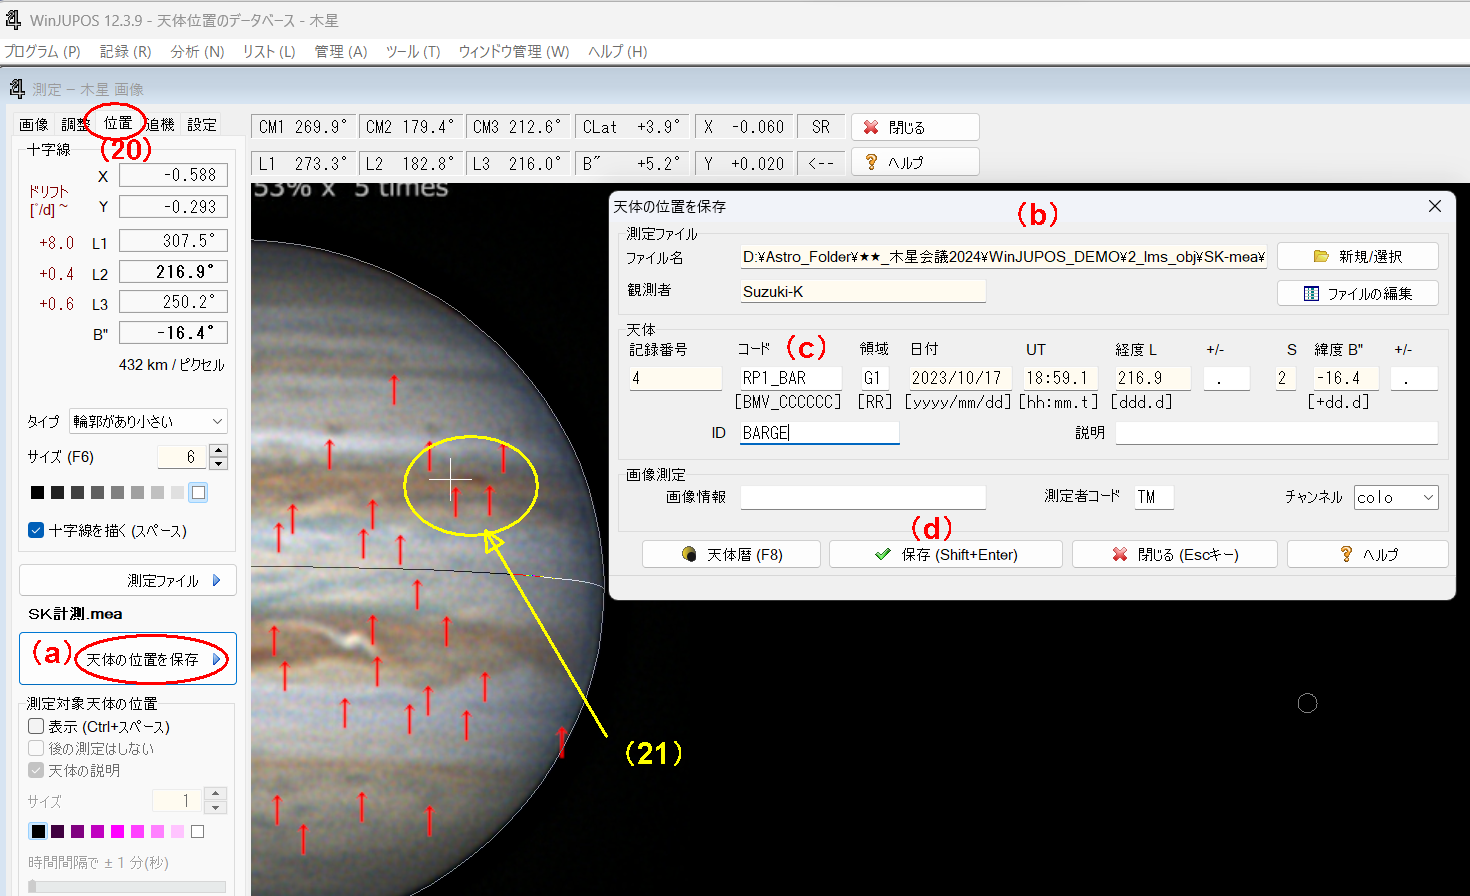Select the bright magenta object color swatch

point(118,831)
